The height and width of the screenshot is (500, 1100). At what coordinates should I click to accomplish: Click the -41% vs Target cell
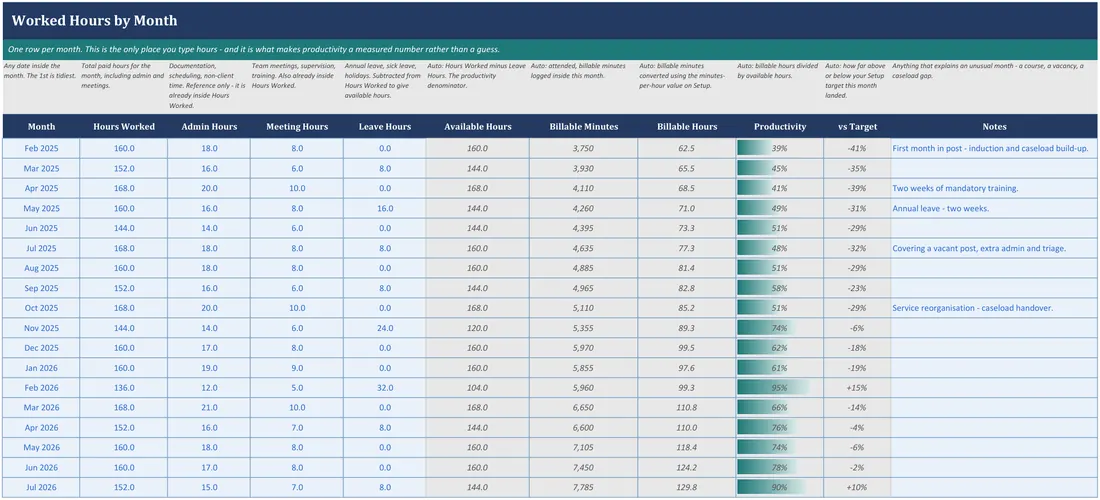[x=857, y=149]
